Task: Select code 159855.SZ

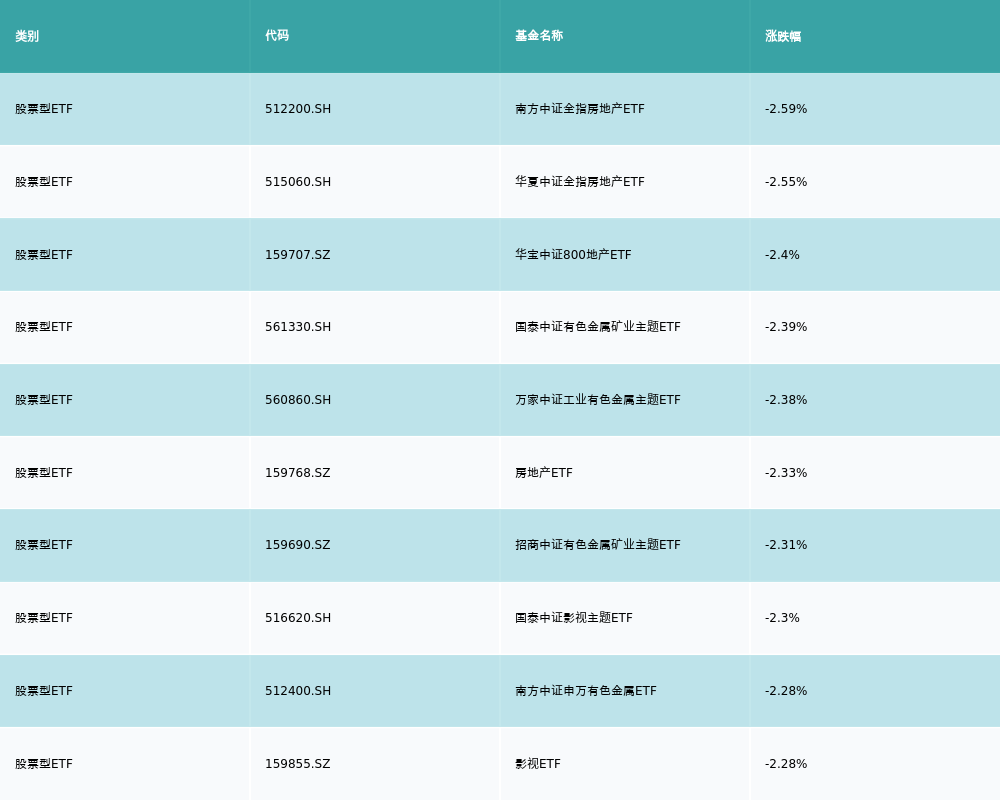Action: pos(298,764)
